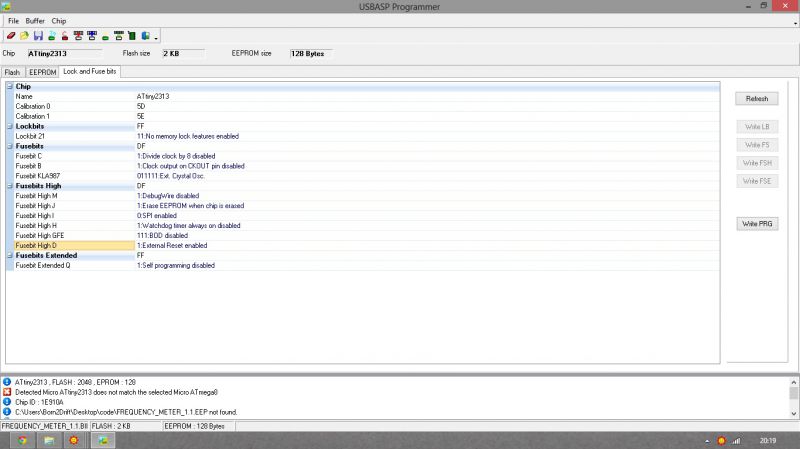Collapse the Chip section
The width and height of the screenshot is (800, 449).
click(x=10, y=86)
